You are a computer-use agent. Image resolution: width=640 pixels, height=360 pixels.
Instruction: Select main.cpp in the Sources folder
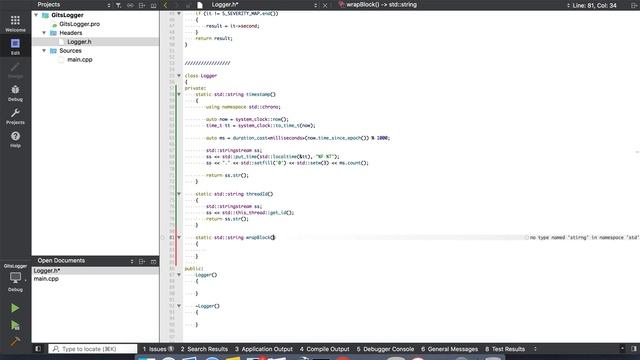(x=80, y=60)
